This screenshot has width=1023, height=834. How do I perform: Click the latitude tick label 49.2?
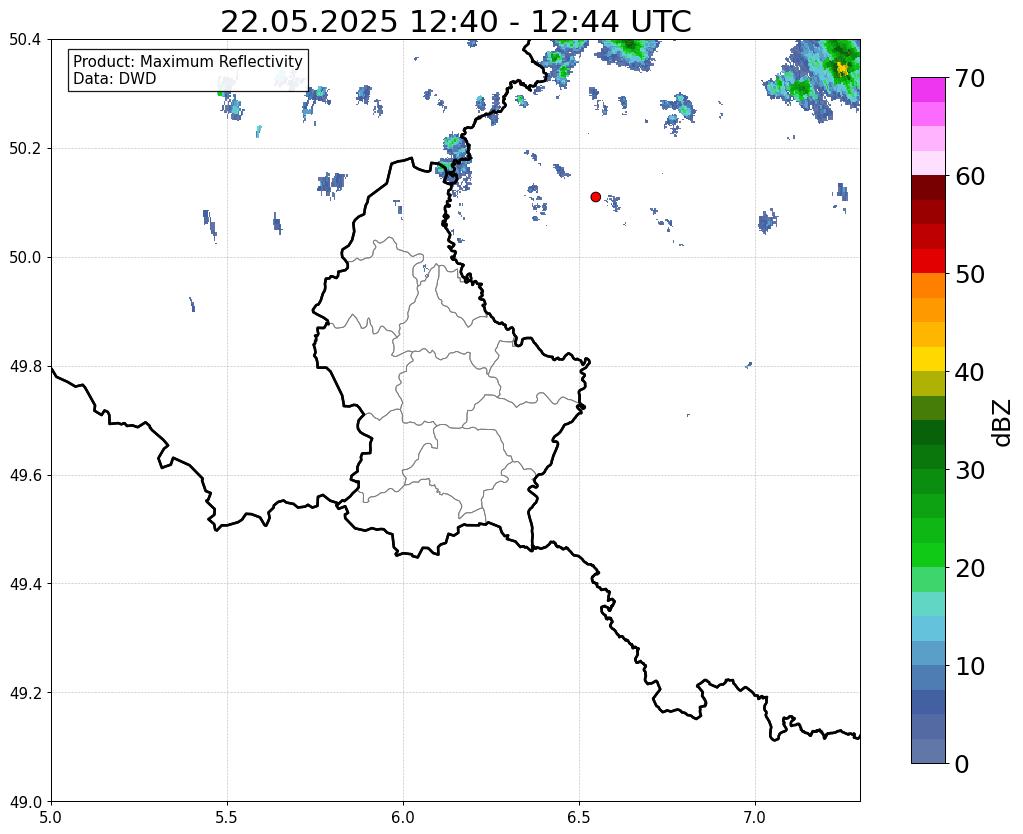coord(25,693)
